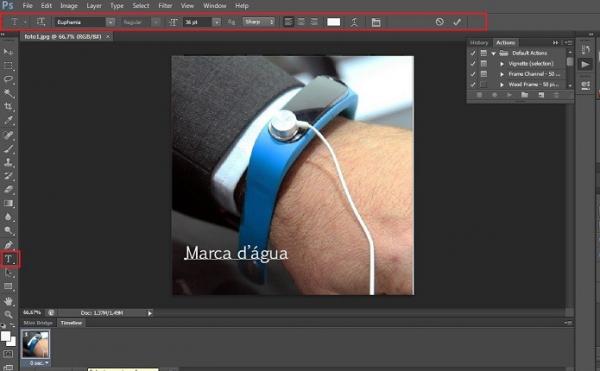This screenshot has height=371, width=600.
Task: Toggle dialog for Frame Channel action
Action: [484, 74]
